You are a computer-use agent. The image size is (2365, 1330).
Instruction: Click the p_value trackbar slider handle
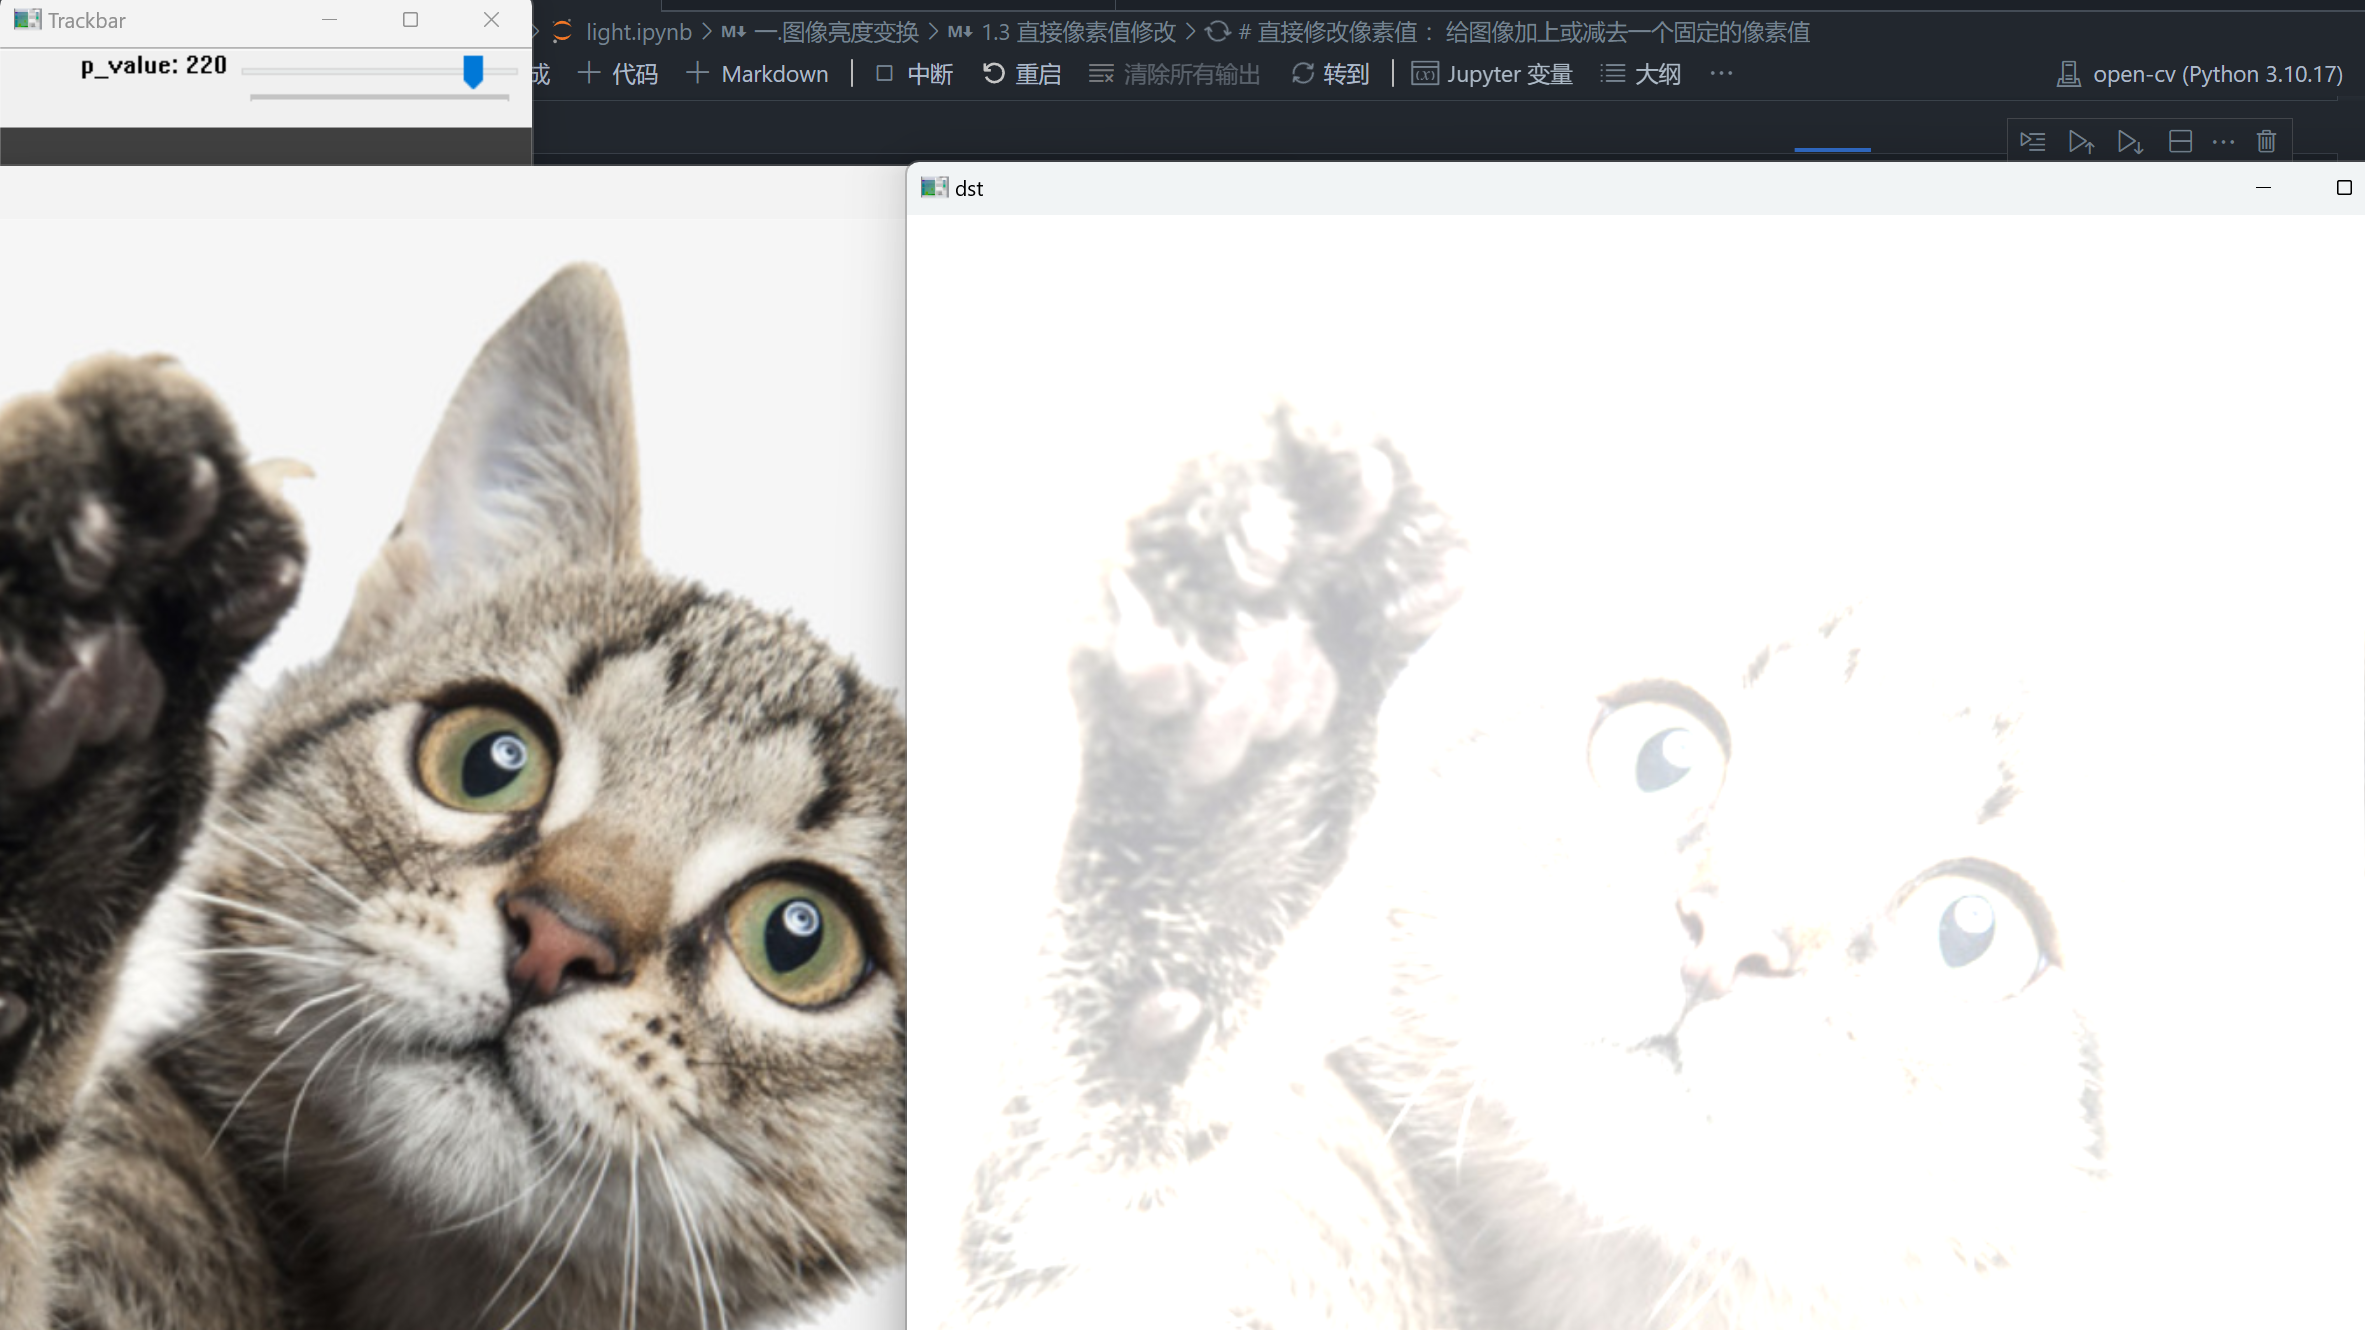[x=473, y=71]
